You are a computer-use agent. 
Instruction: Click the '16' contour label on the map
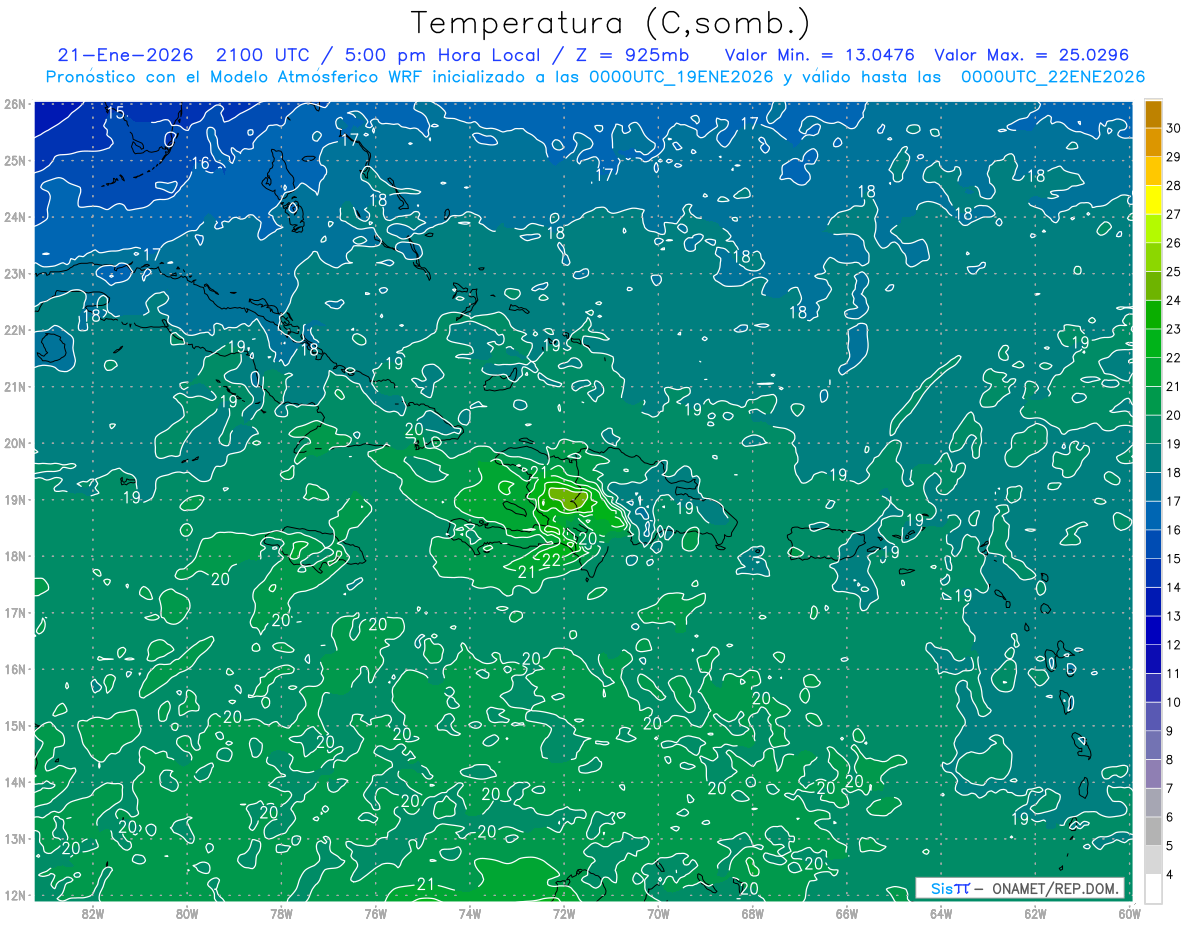[201, 163]
